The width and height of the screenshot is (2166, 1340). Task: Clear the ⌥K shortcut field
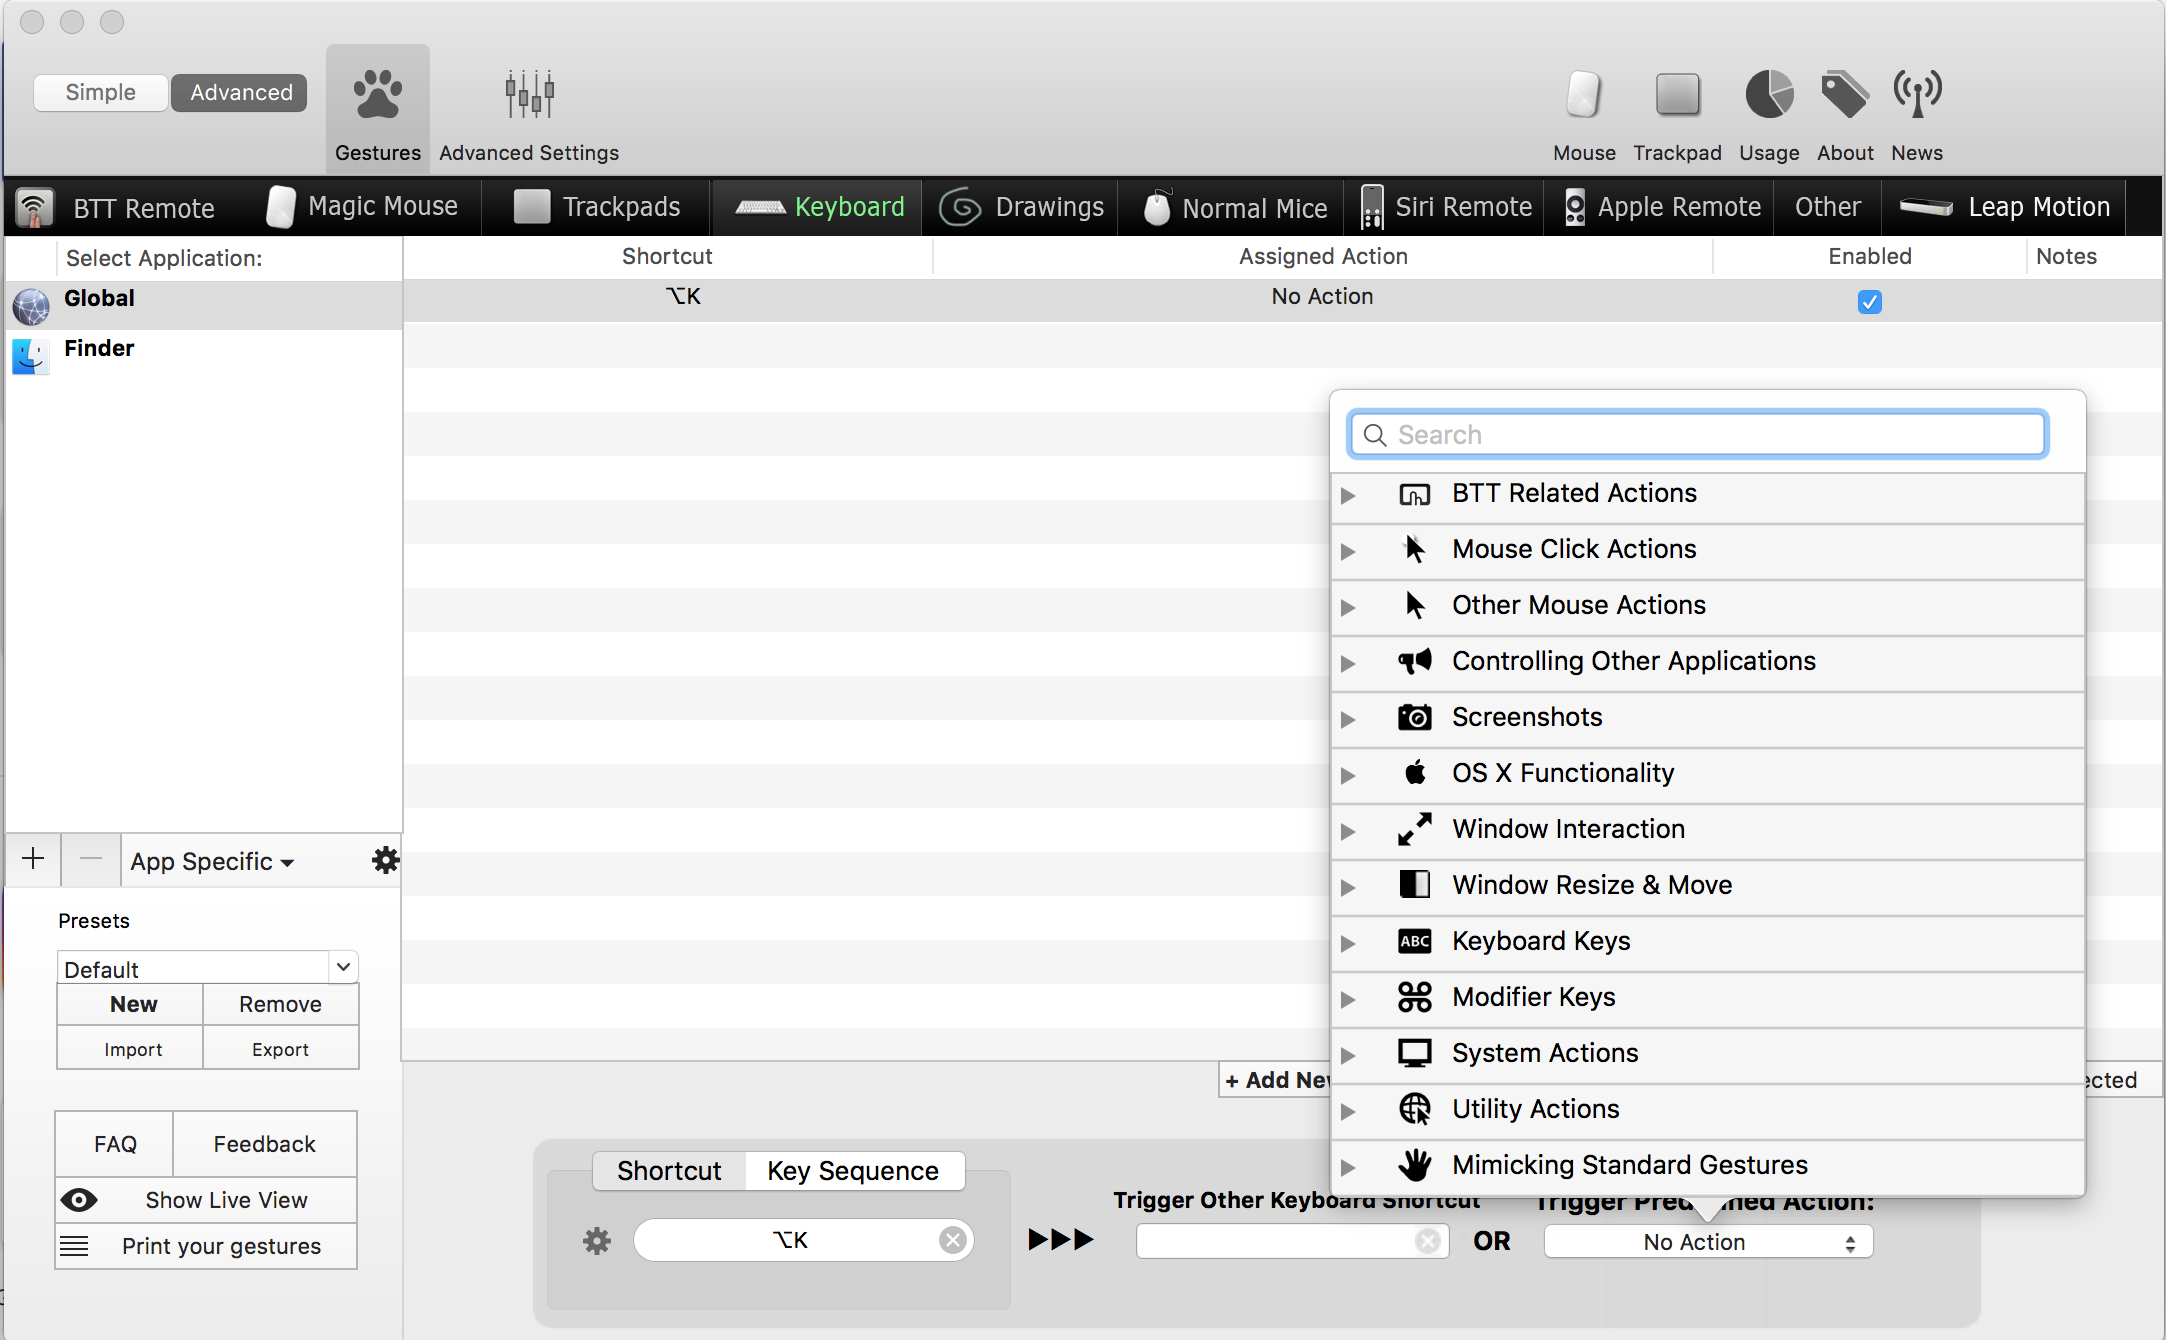click(952, 1241)
